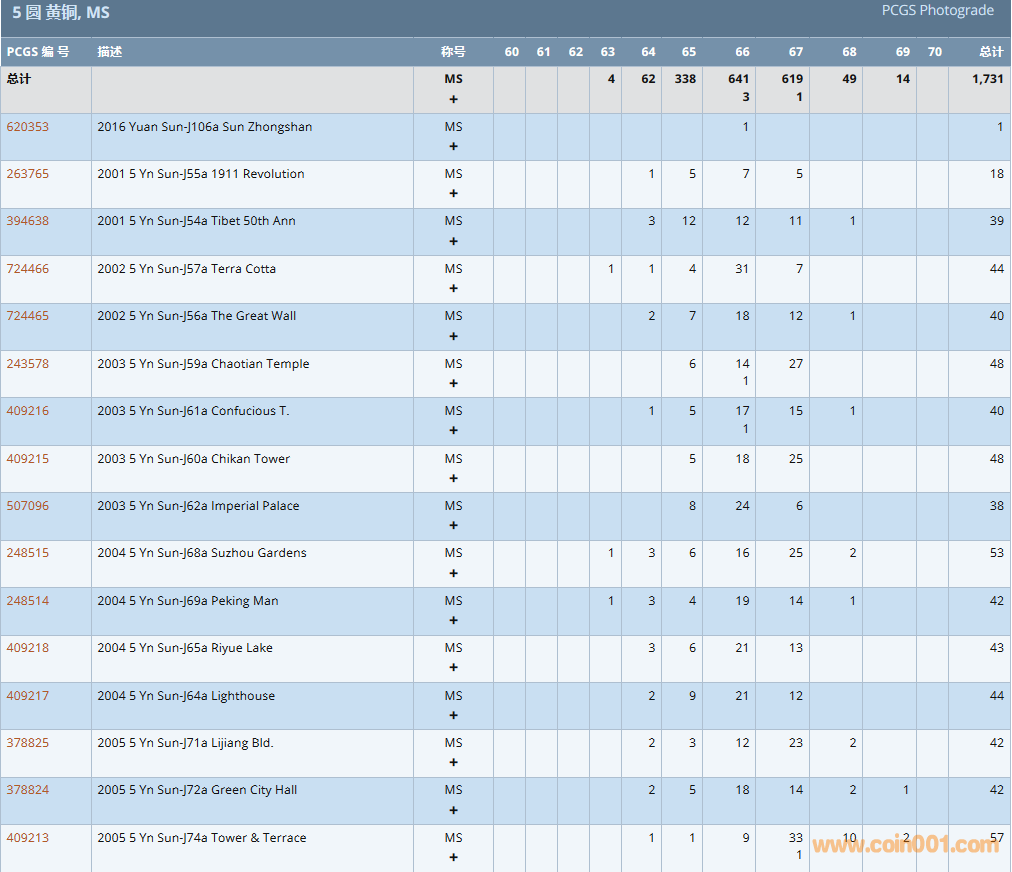Click the 总计 column header on right
Screen dimensions: 1012x872
click(990, 52)
